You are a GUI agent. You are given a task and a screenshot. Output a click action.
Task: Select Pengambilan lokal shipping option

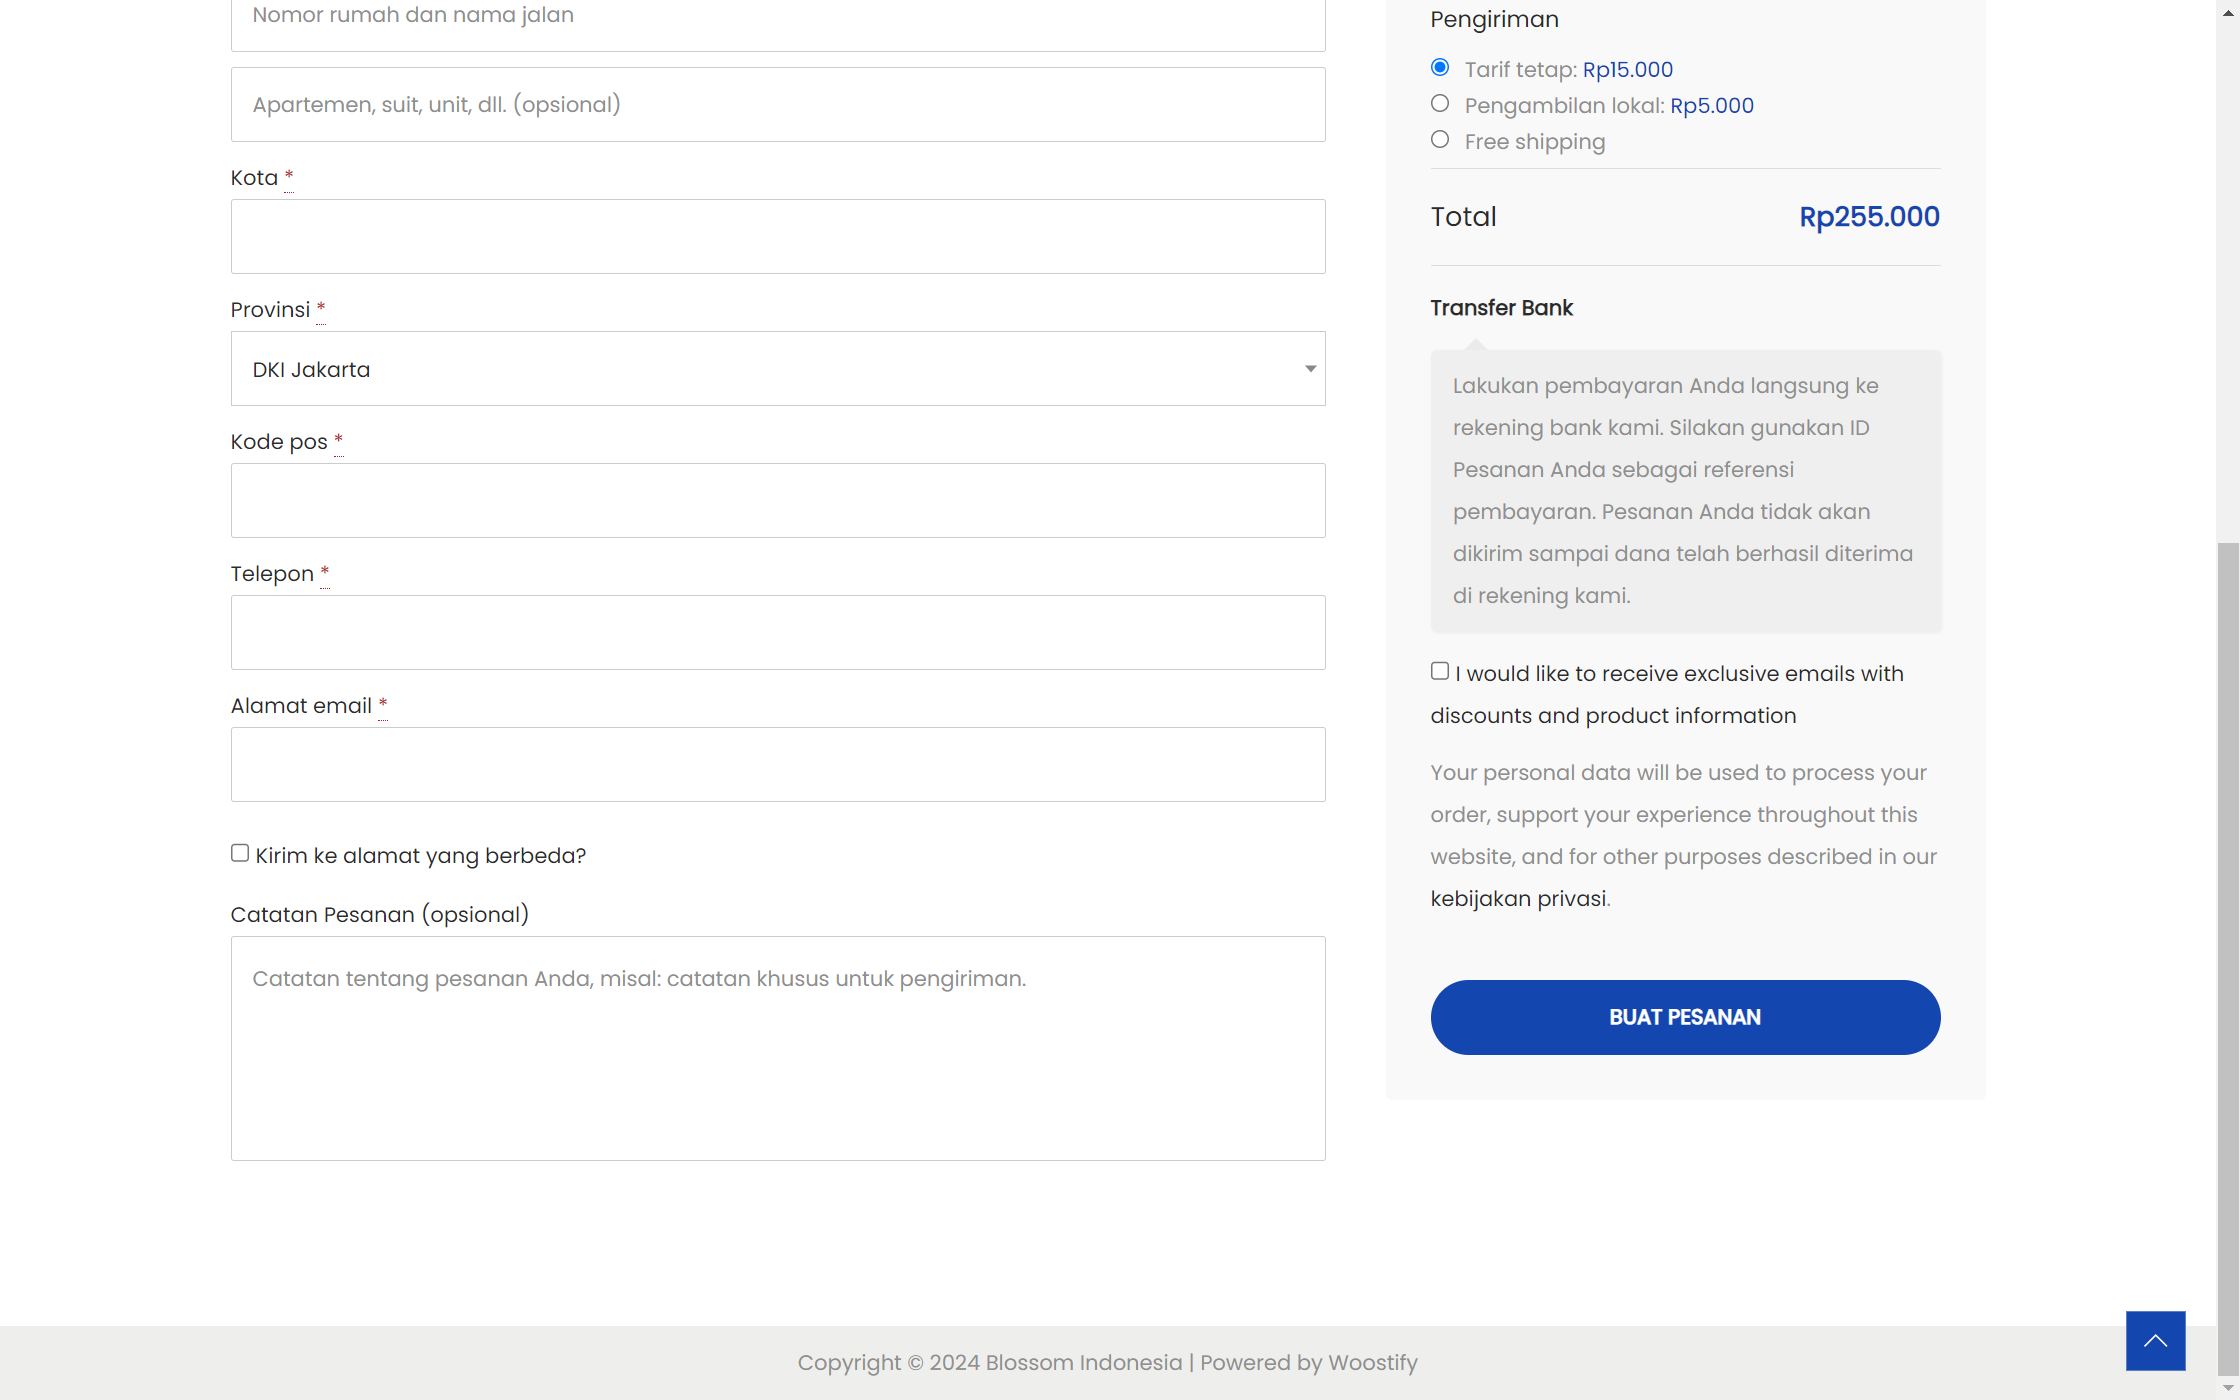[x=1440, y=104]
